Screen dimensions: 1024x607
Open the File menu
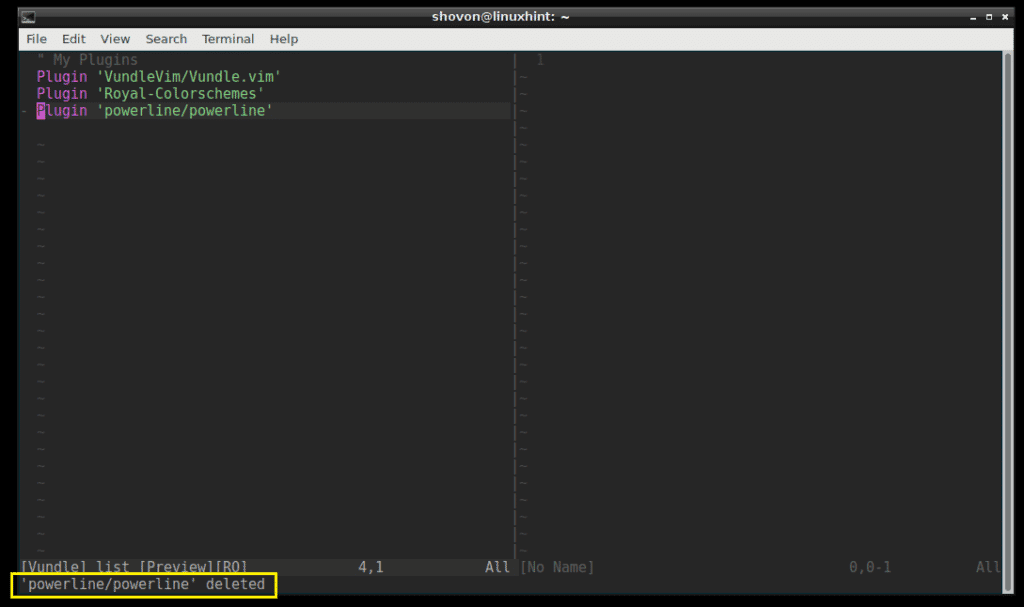coord(36,39)
